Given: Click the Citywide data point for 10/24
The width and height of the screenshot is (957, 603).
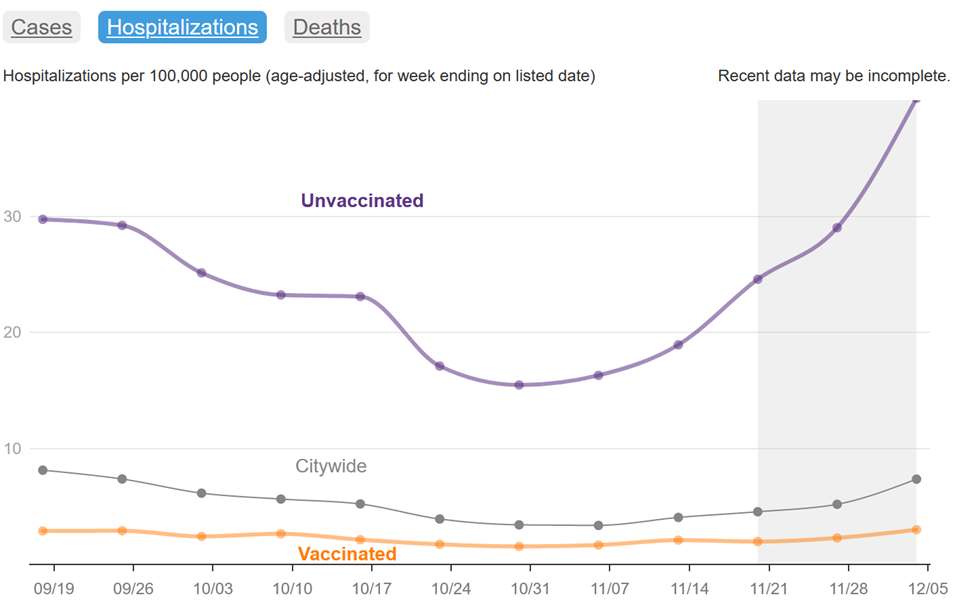Looking at the screenshot, I should coord(439,519).
